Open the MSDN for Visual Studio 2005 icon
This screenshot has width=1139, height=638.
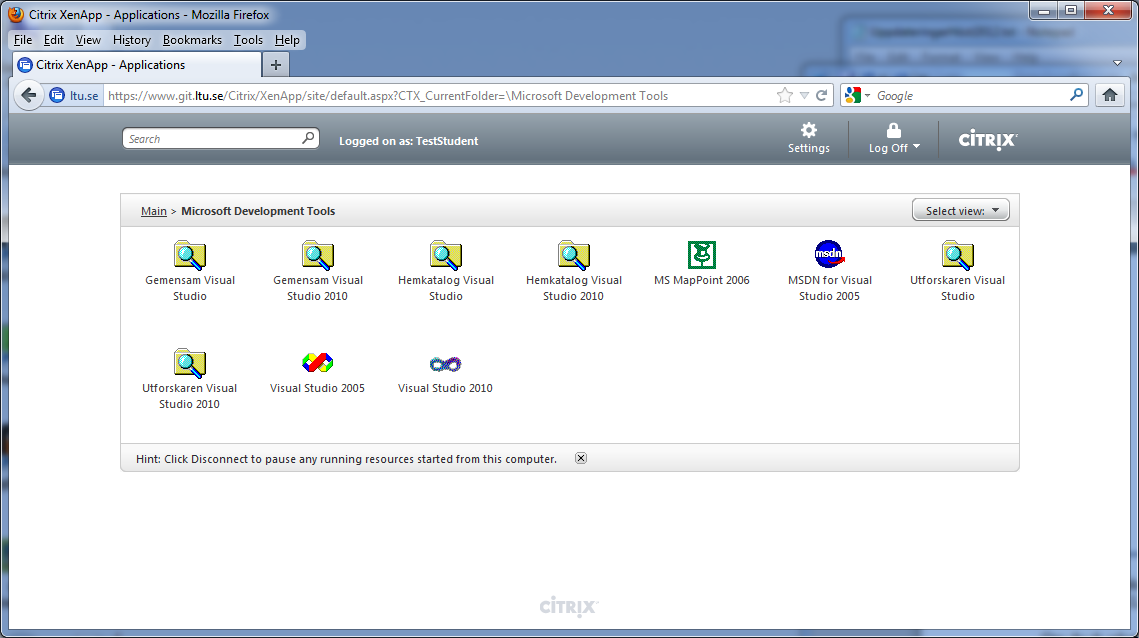(x=829, y=254)
